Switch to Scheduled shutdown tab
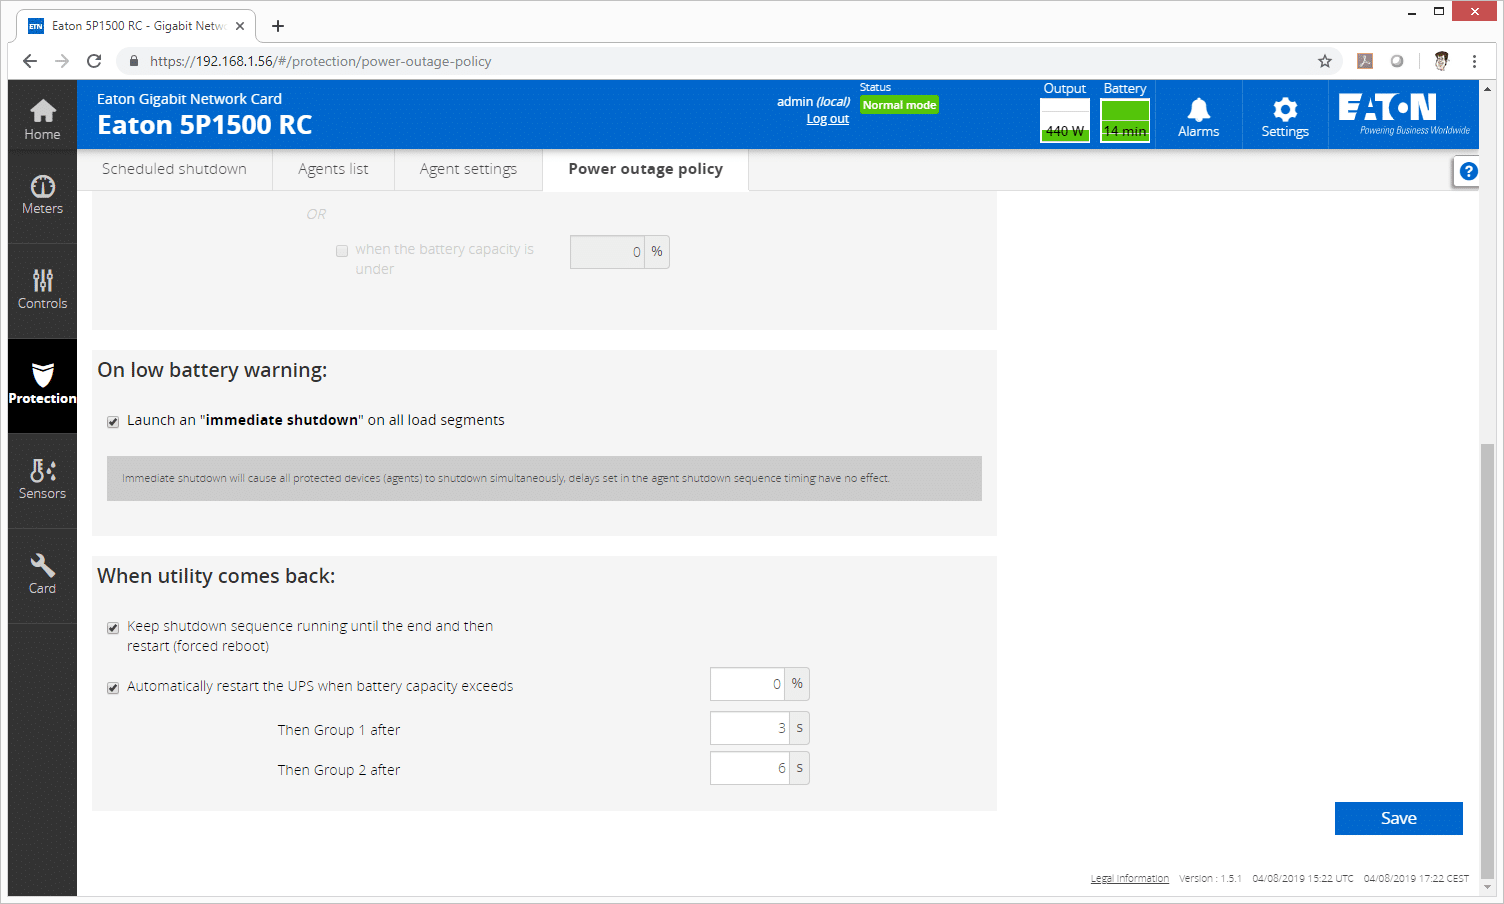The width and height of the screenshot is (1504, 904). coord(174,169)
